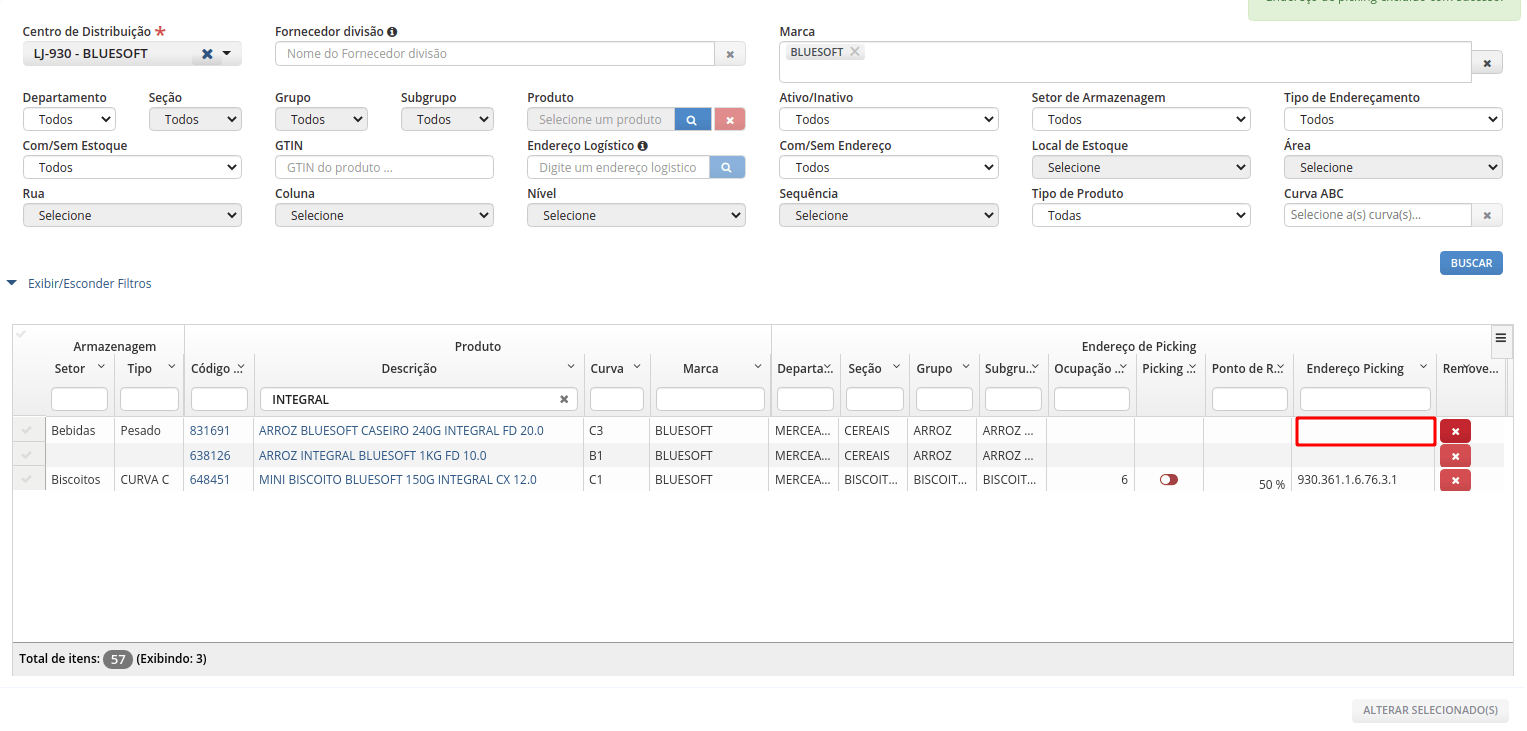Open product code link 638126
Screen dimensions: 1527x731
[210, 456]
